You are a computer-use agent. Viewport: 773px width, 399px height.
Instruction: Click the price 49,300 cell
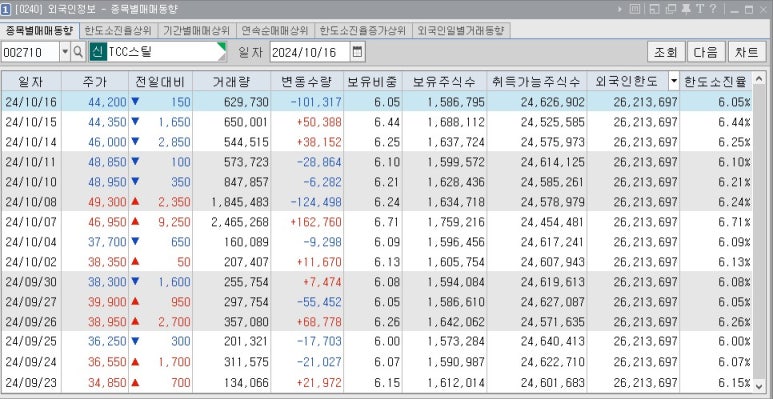(95, 202)
